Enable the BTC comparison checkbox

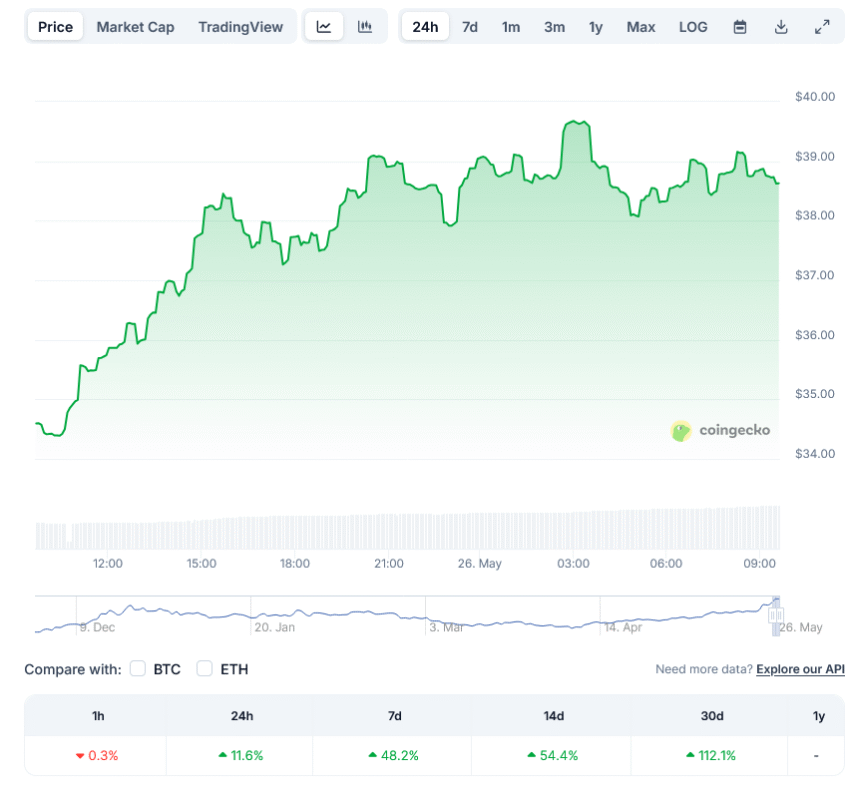pyautogui.click(x=138, y=668)
